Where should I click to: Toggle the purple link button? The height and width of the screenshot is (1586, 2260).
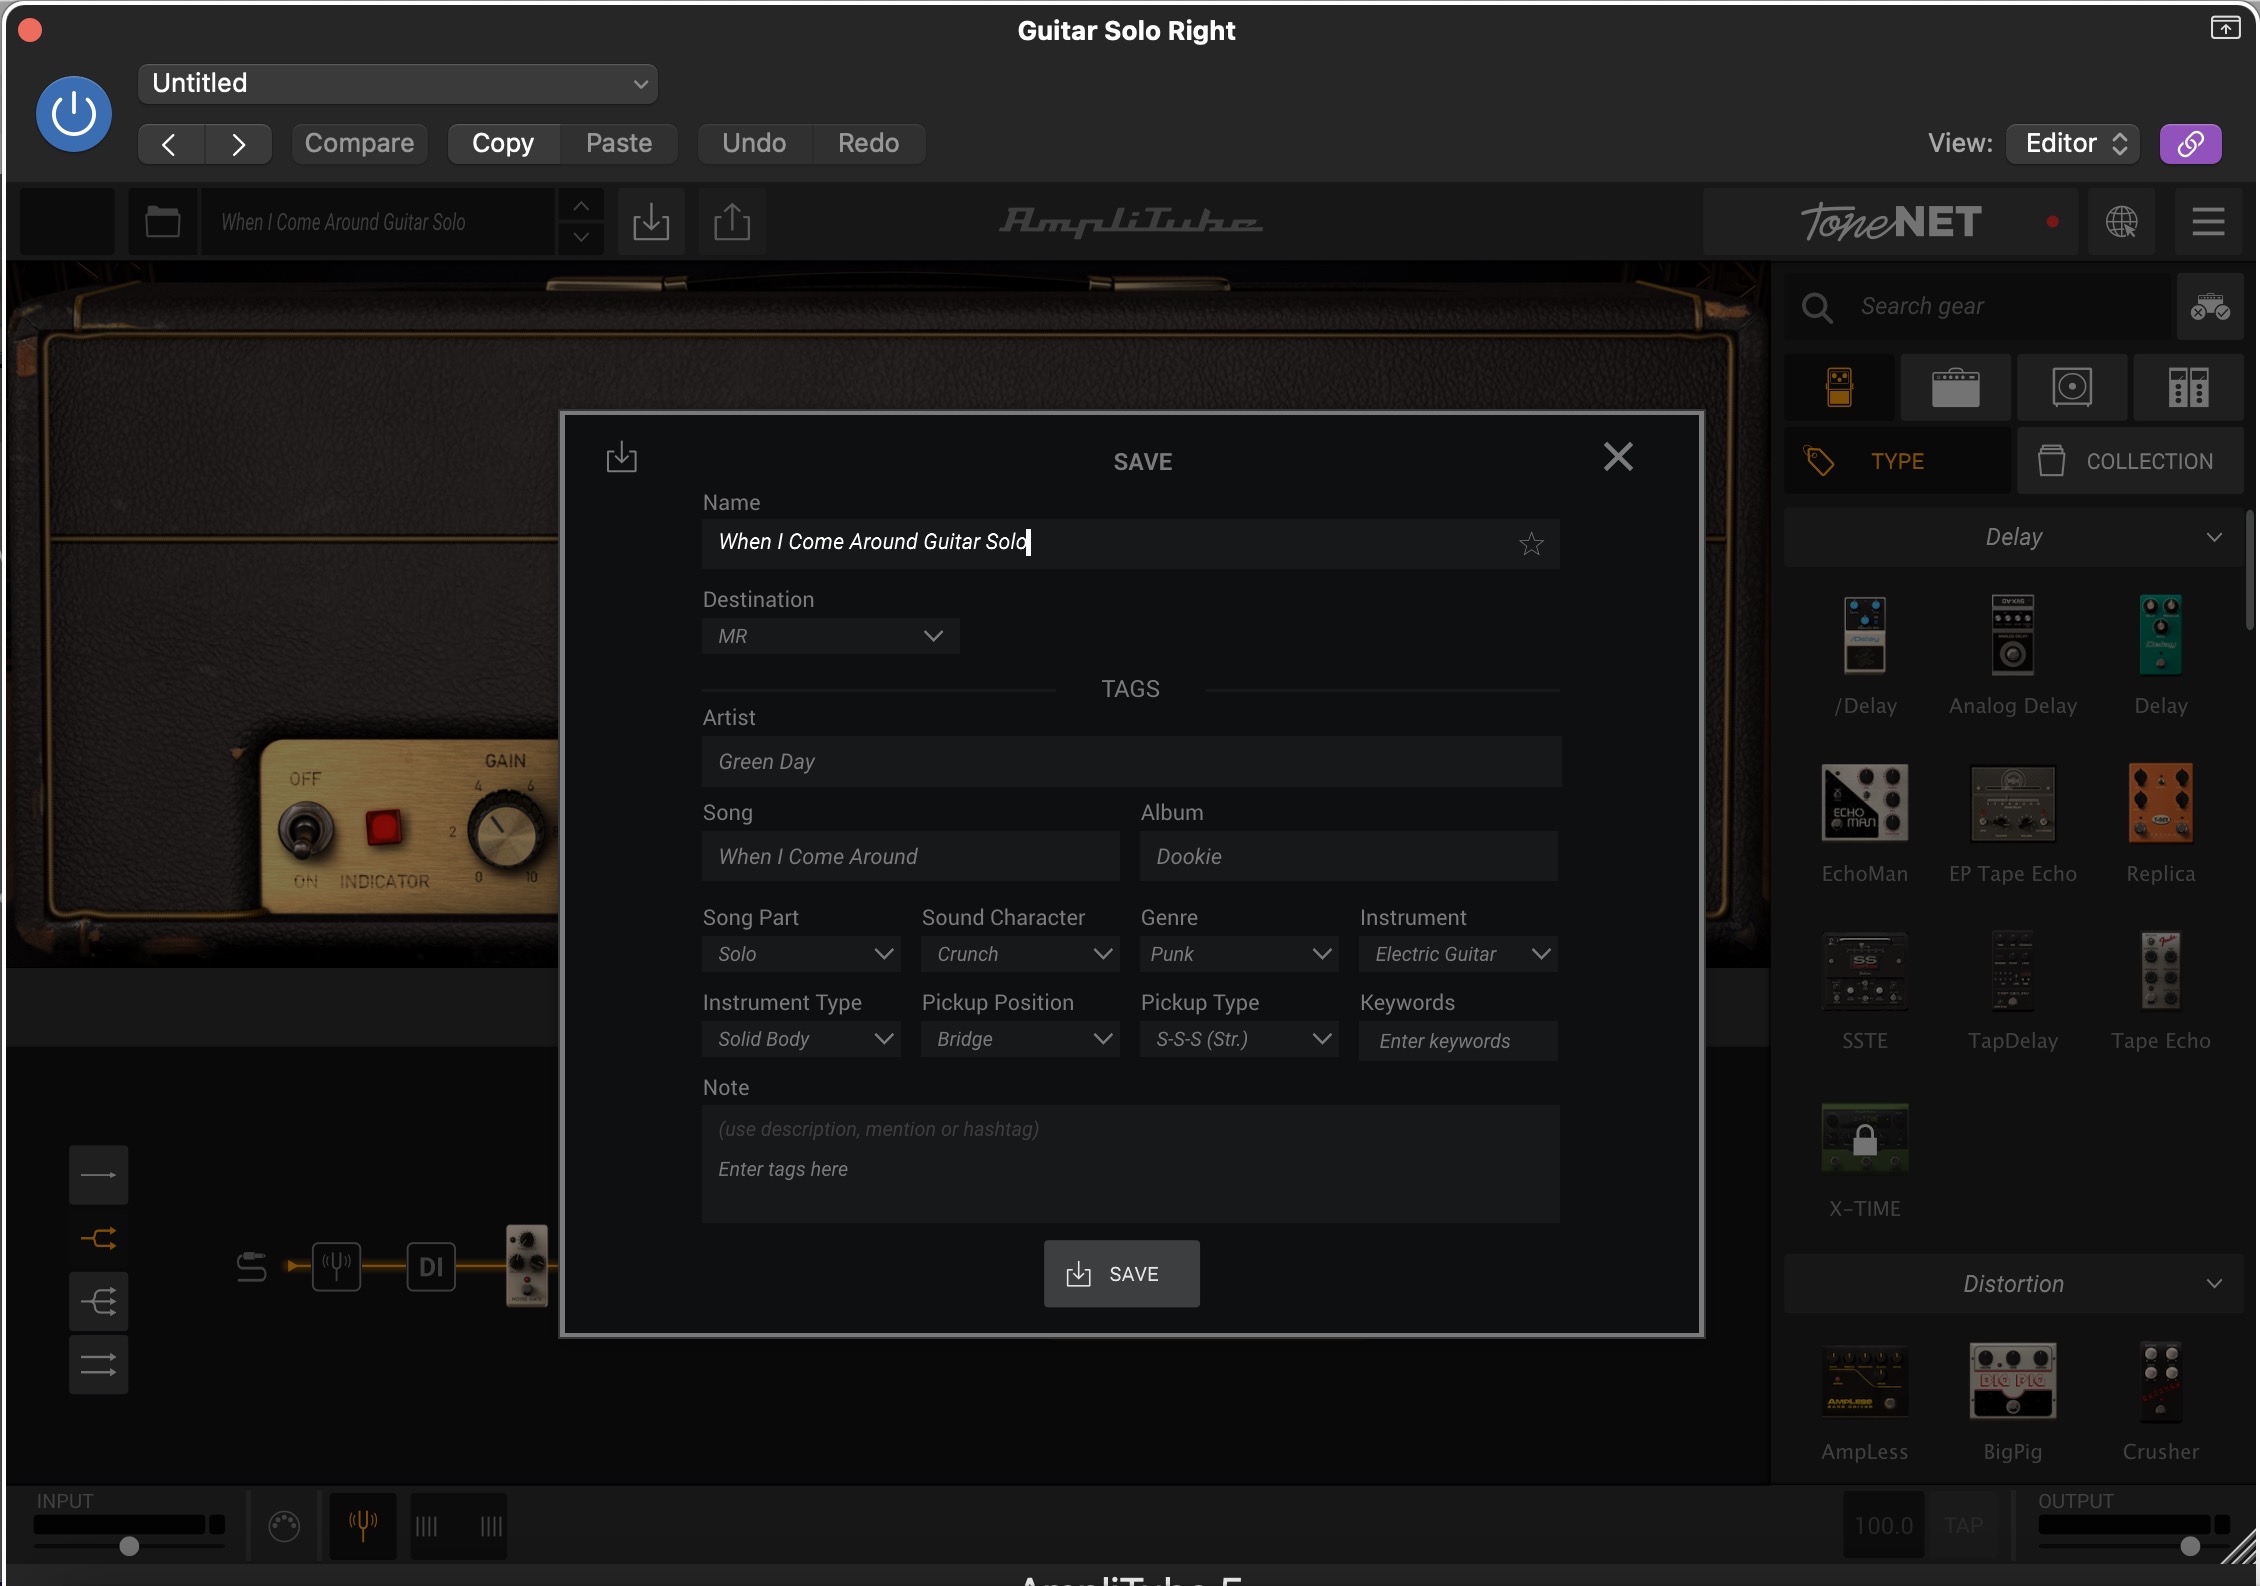point(2190,144)
